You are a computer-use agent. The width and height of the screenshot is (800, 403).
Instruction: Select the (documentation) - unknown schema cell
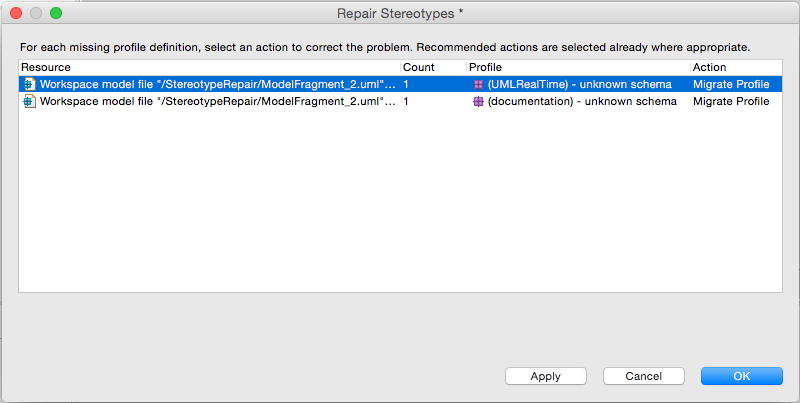coord(582,102)
